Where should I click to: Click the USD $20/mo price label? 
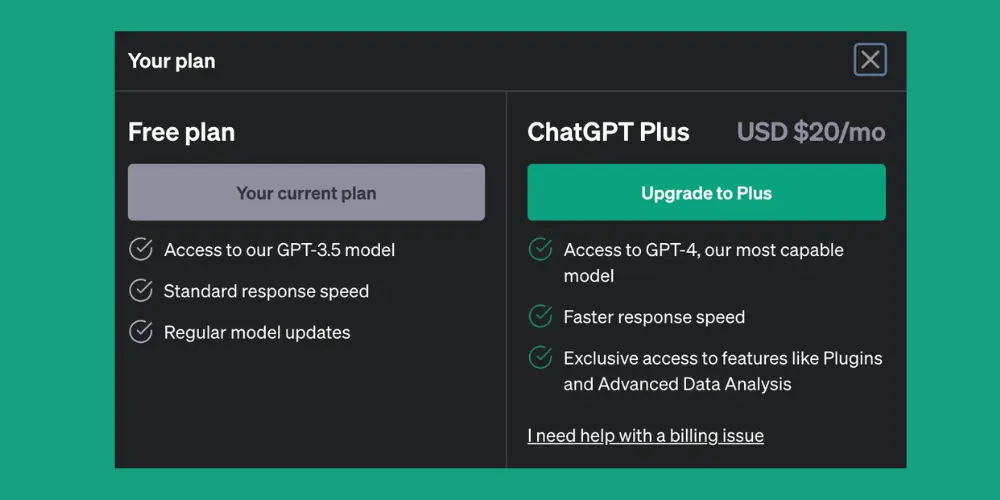[811, 132]
